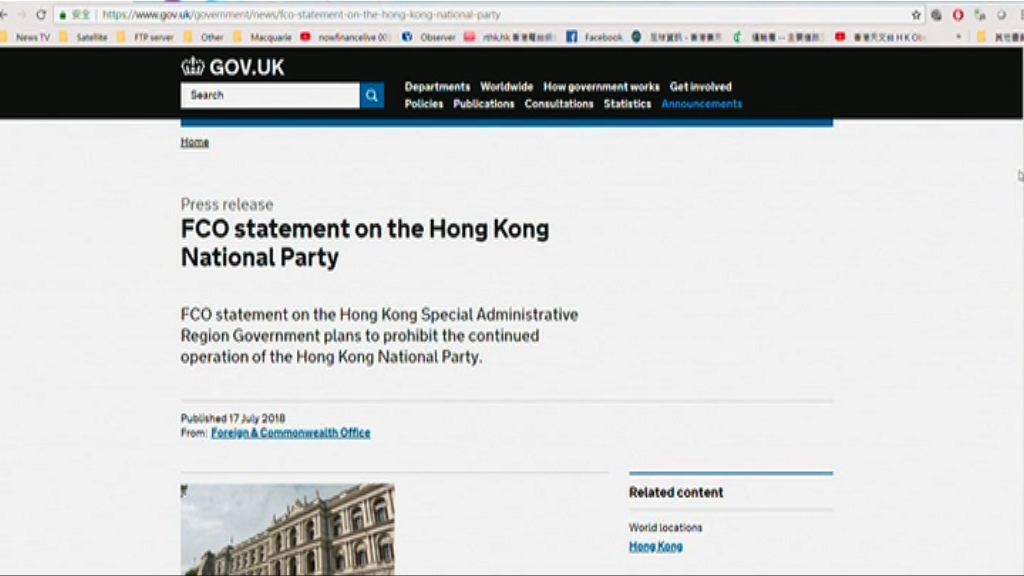The width and height of the screenshot is (1024, 576).
Task: Follow the Hong Kong related content link
Action: click(654, 546)
